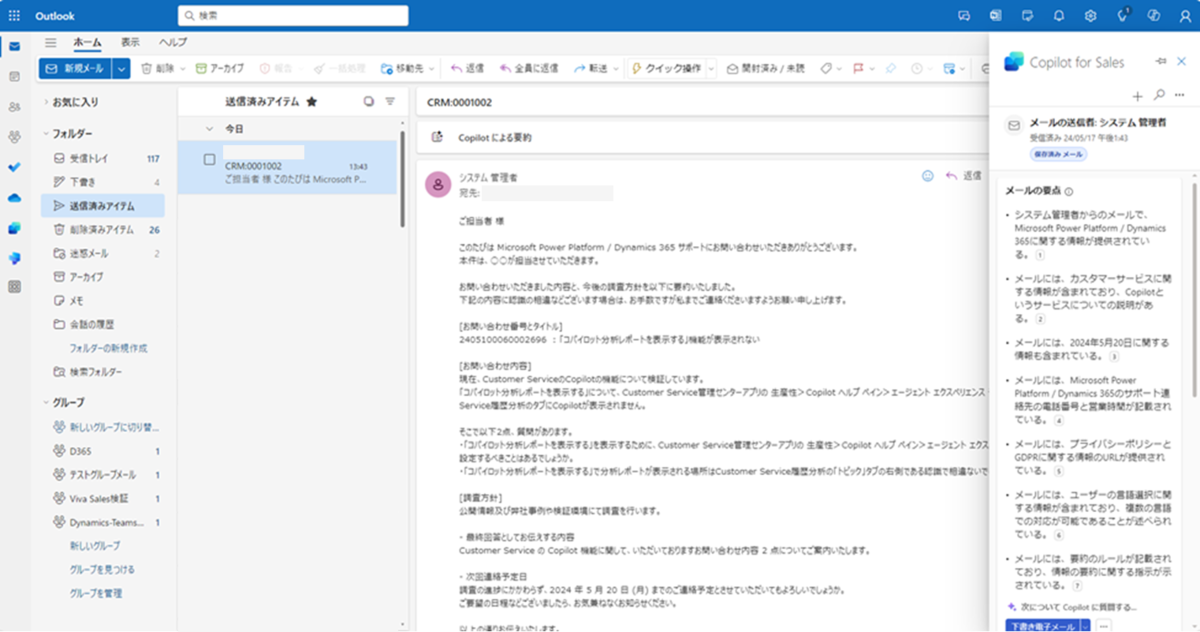The width and height of the screenshot is (1200, 632).
Task: Open the 削除 dropdown arrow
Action: [x=184, y=69]
